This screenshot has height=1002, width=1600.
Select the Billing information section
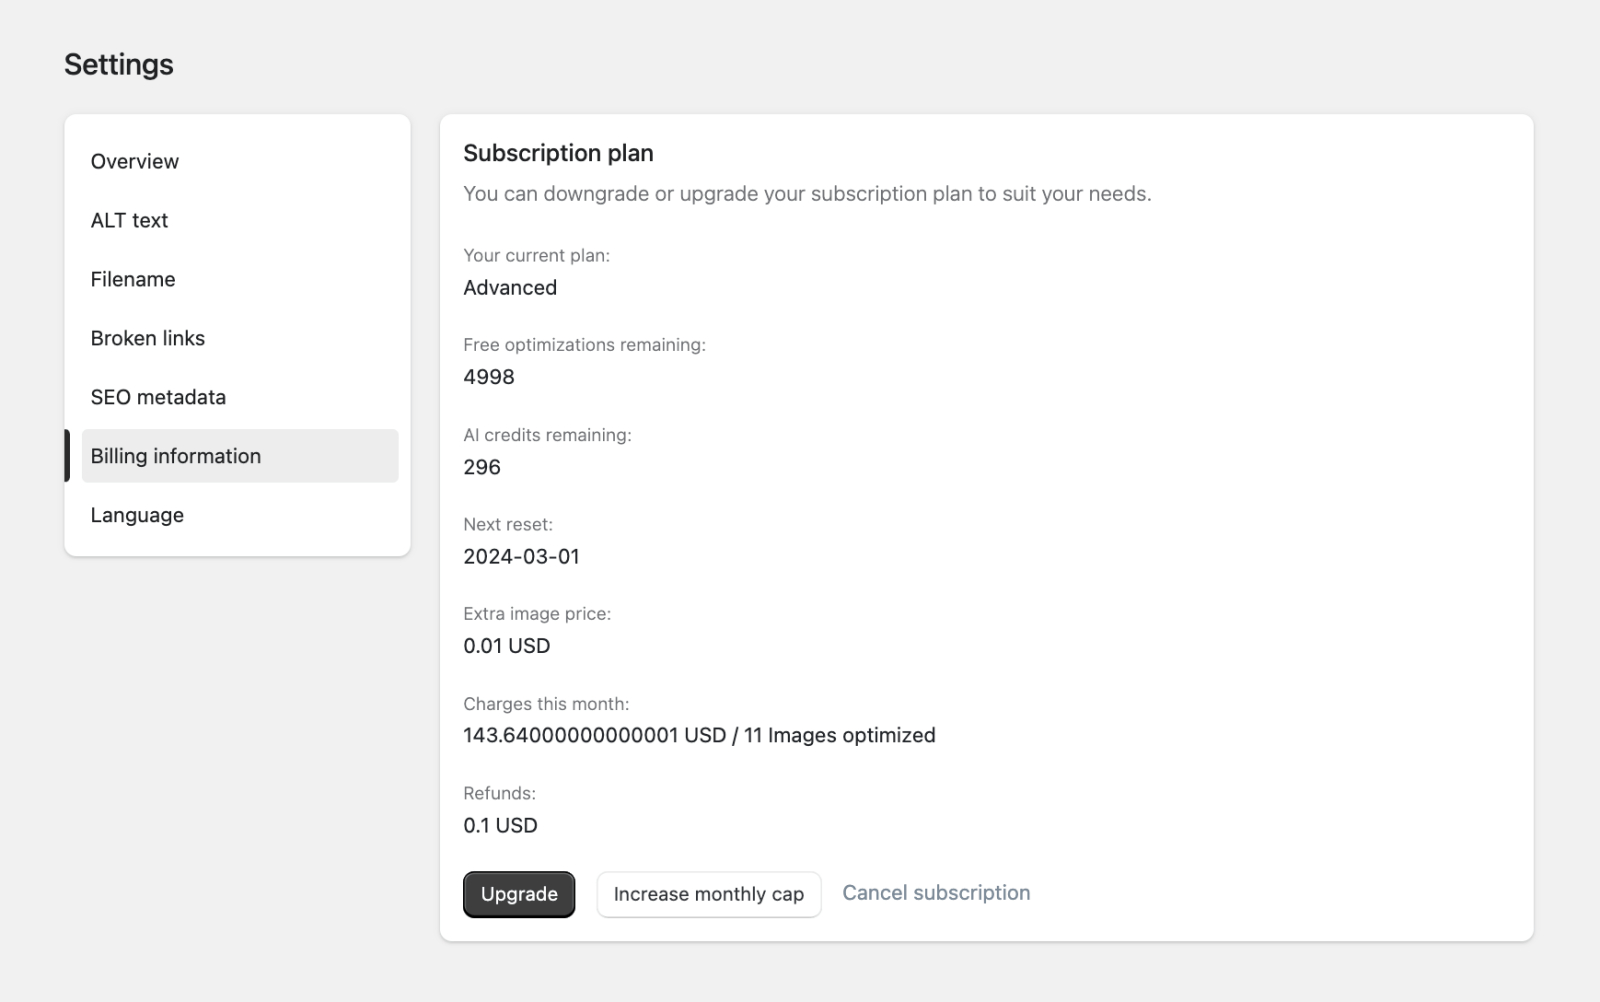tap(176, 456)
